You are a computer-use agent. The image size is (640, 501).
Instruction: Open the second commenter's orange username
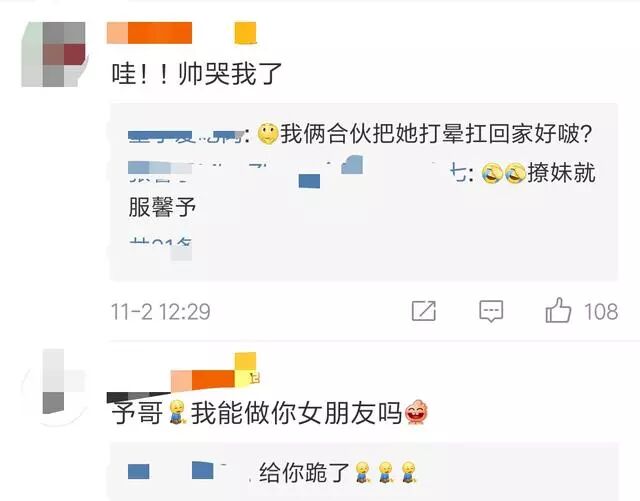pyautogui.click(x=202, y=381)
